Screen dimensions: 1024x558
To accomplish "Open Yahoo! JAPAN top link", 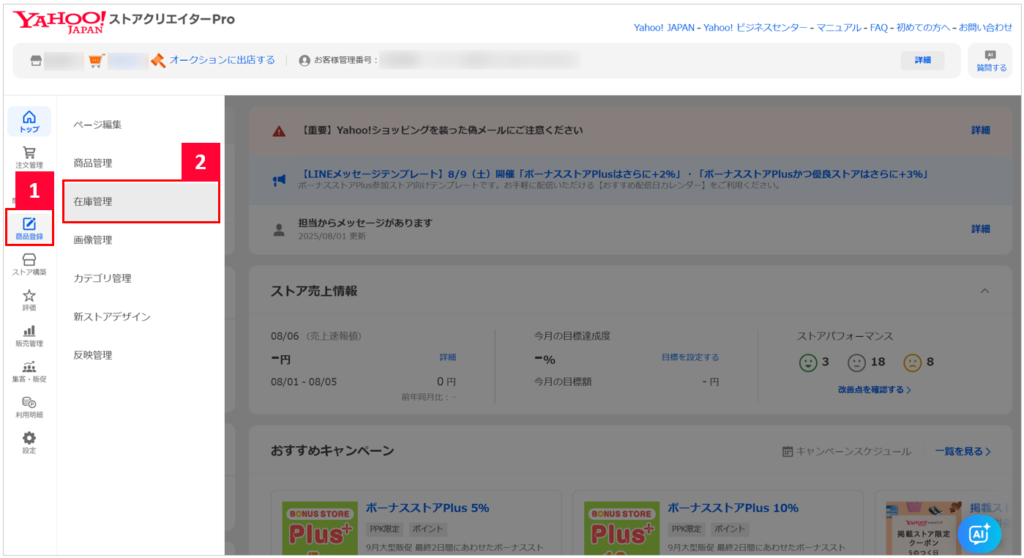I will coord(664,27).
